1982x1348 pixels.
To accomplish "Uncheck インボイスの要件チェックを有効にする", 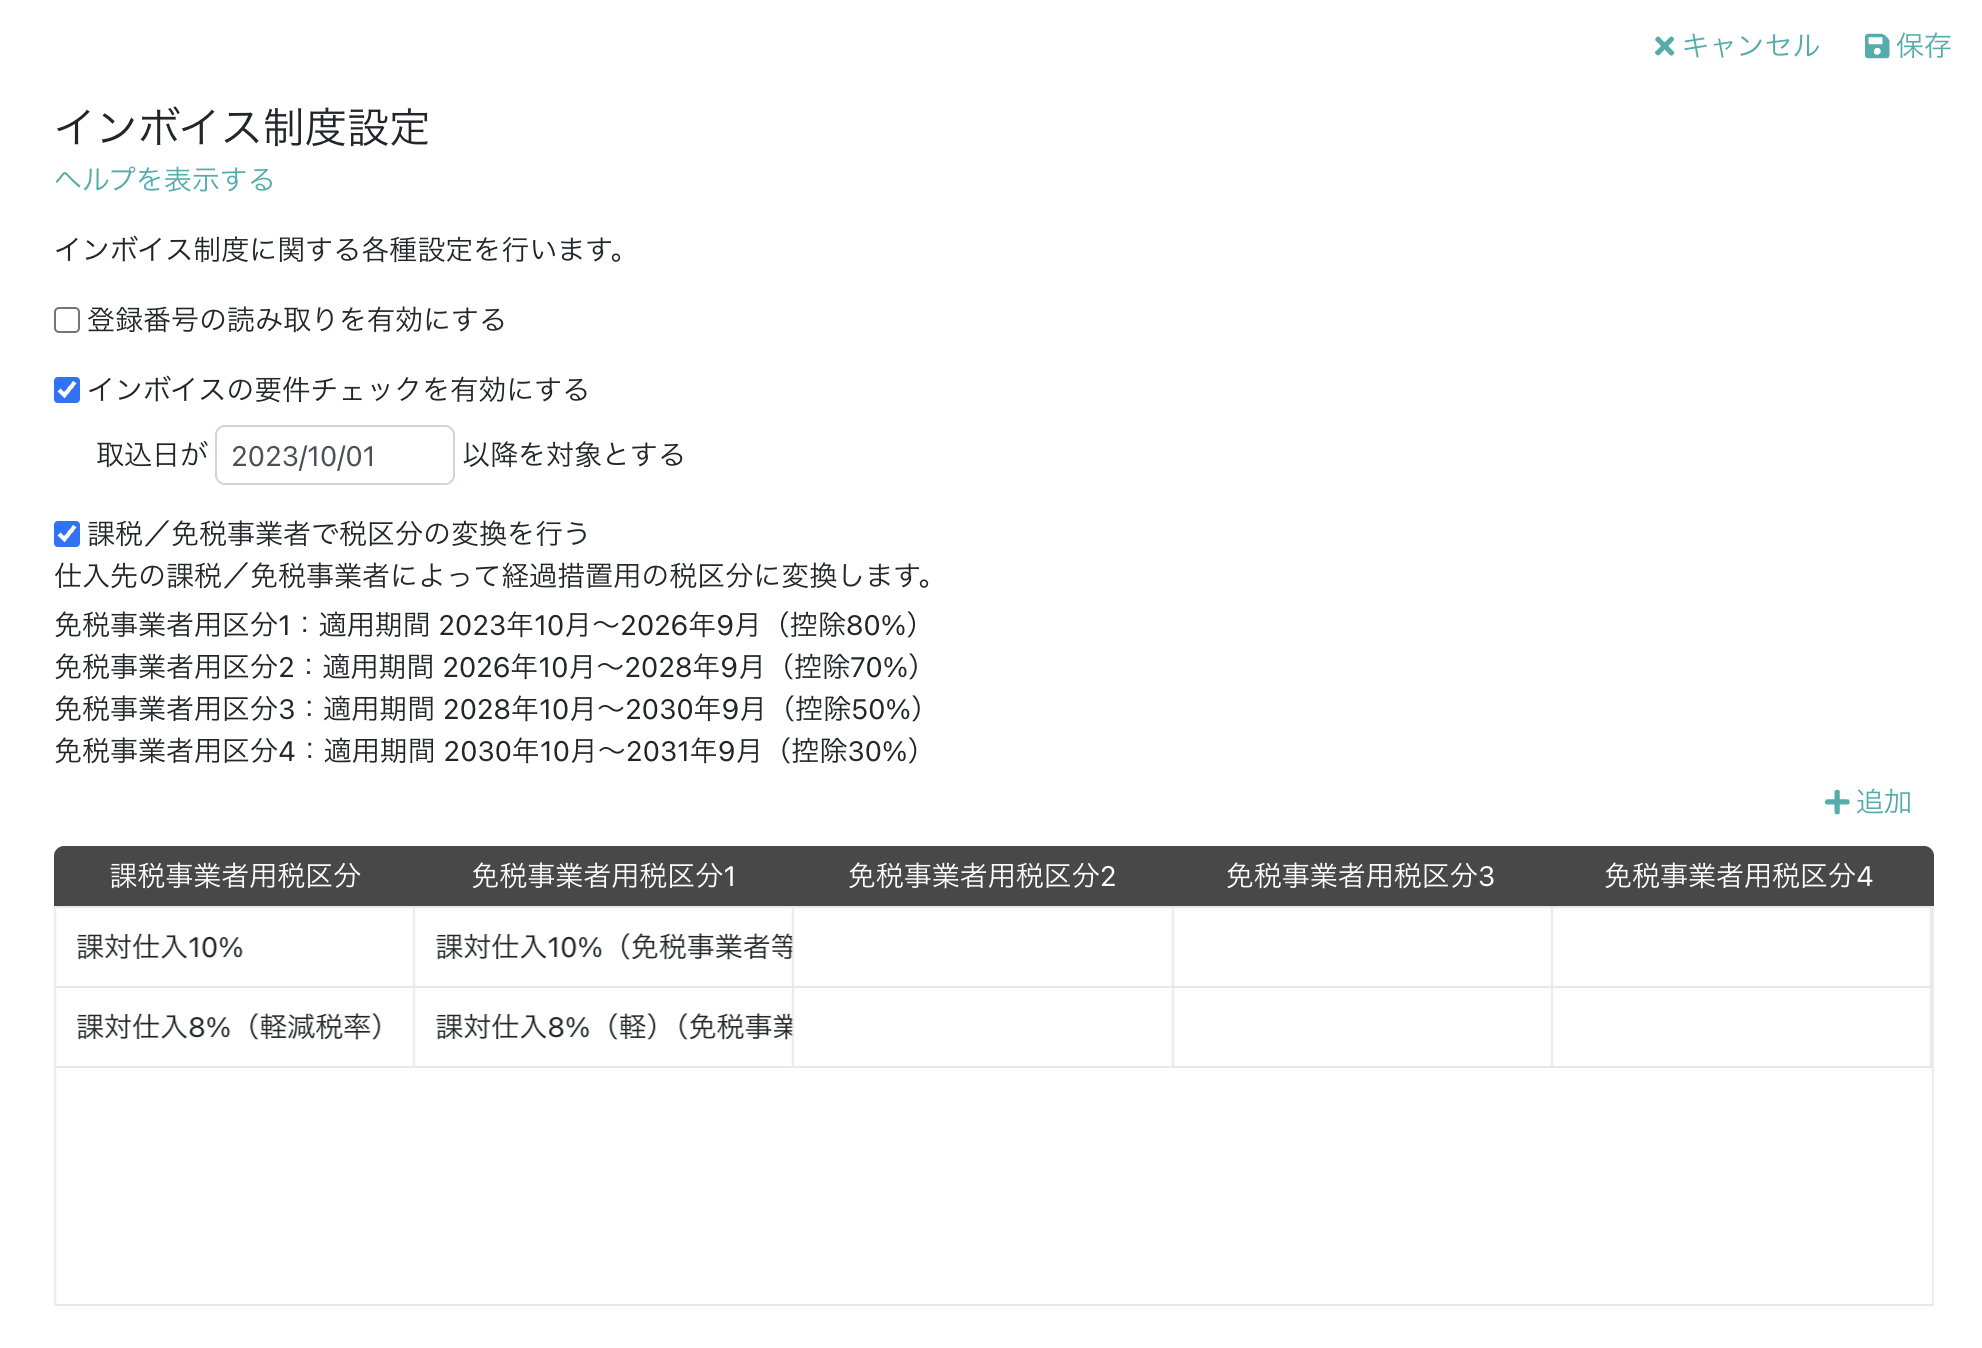I will (x=67, y=390).
